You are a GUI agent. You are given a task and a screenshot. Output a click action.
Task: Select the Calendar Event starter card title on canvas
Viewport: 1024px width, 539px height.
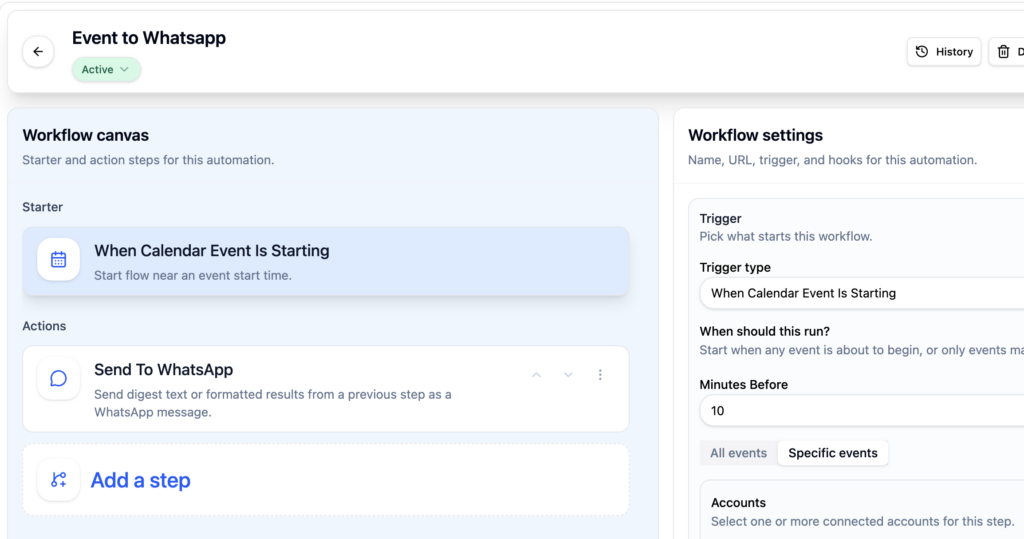pos(211,251)
